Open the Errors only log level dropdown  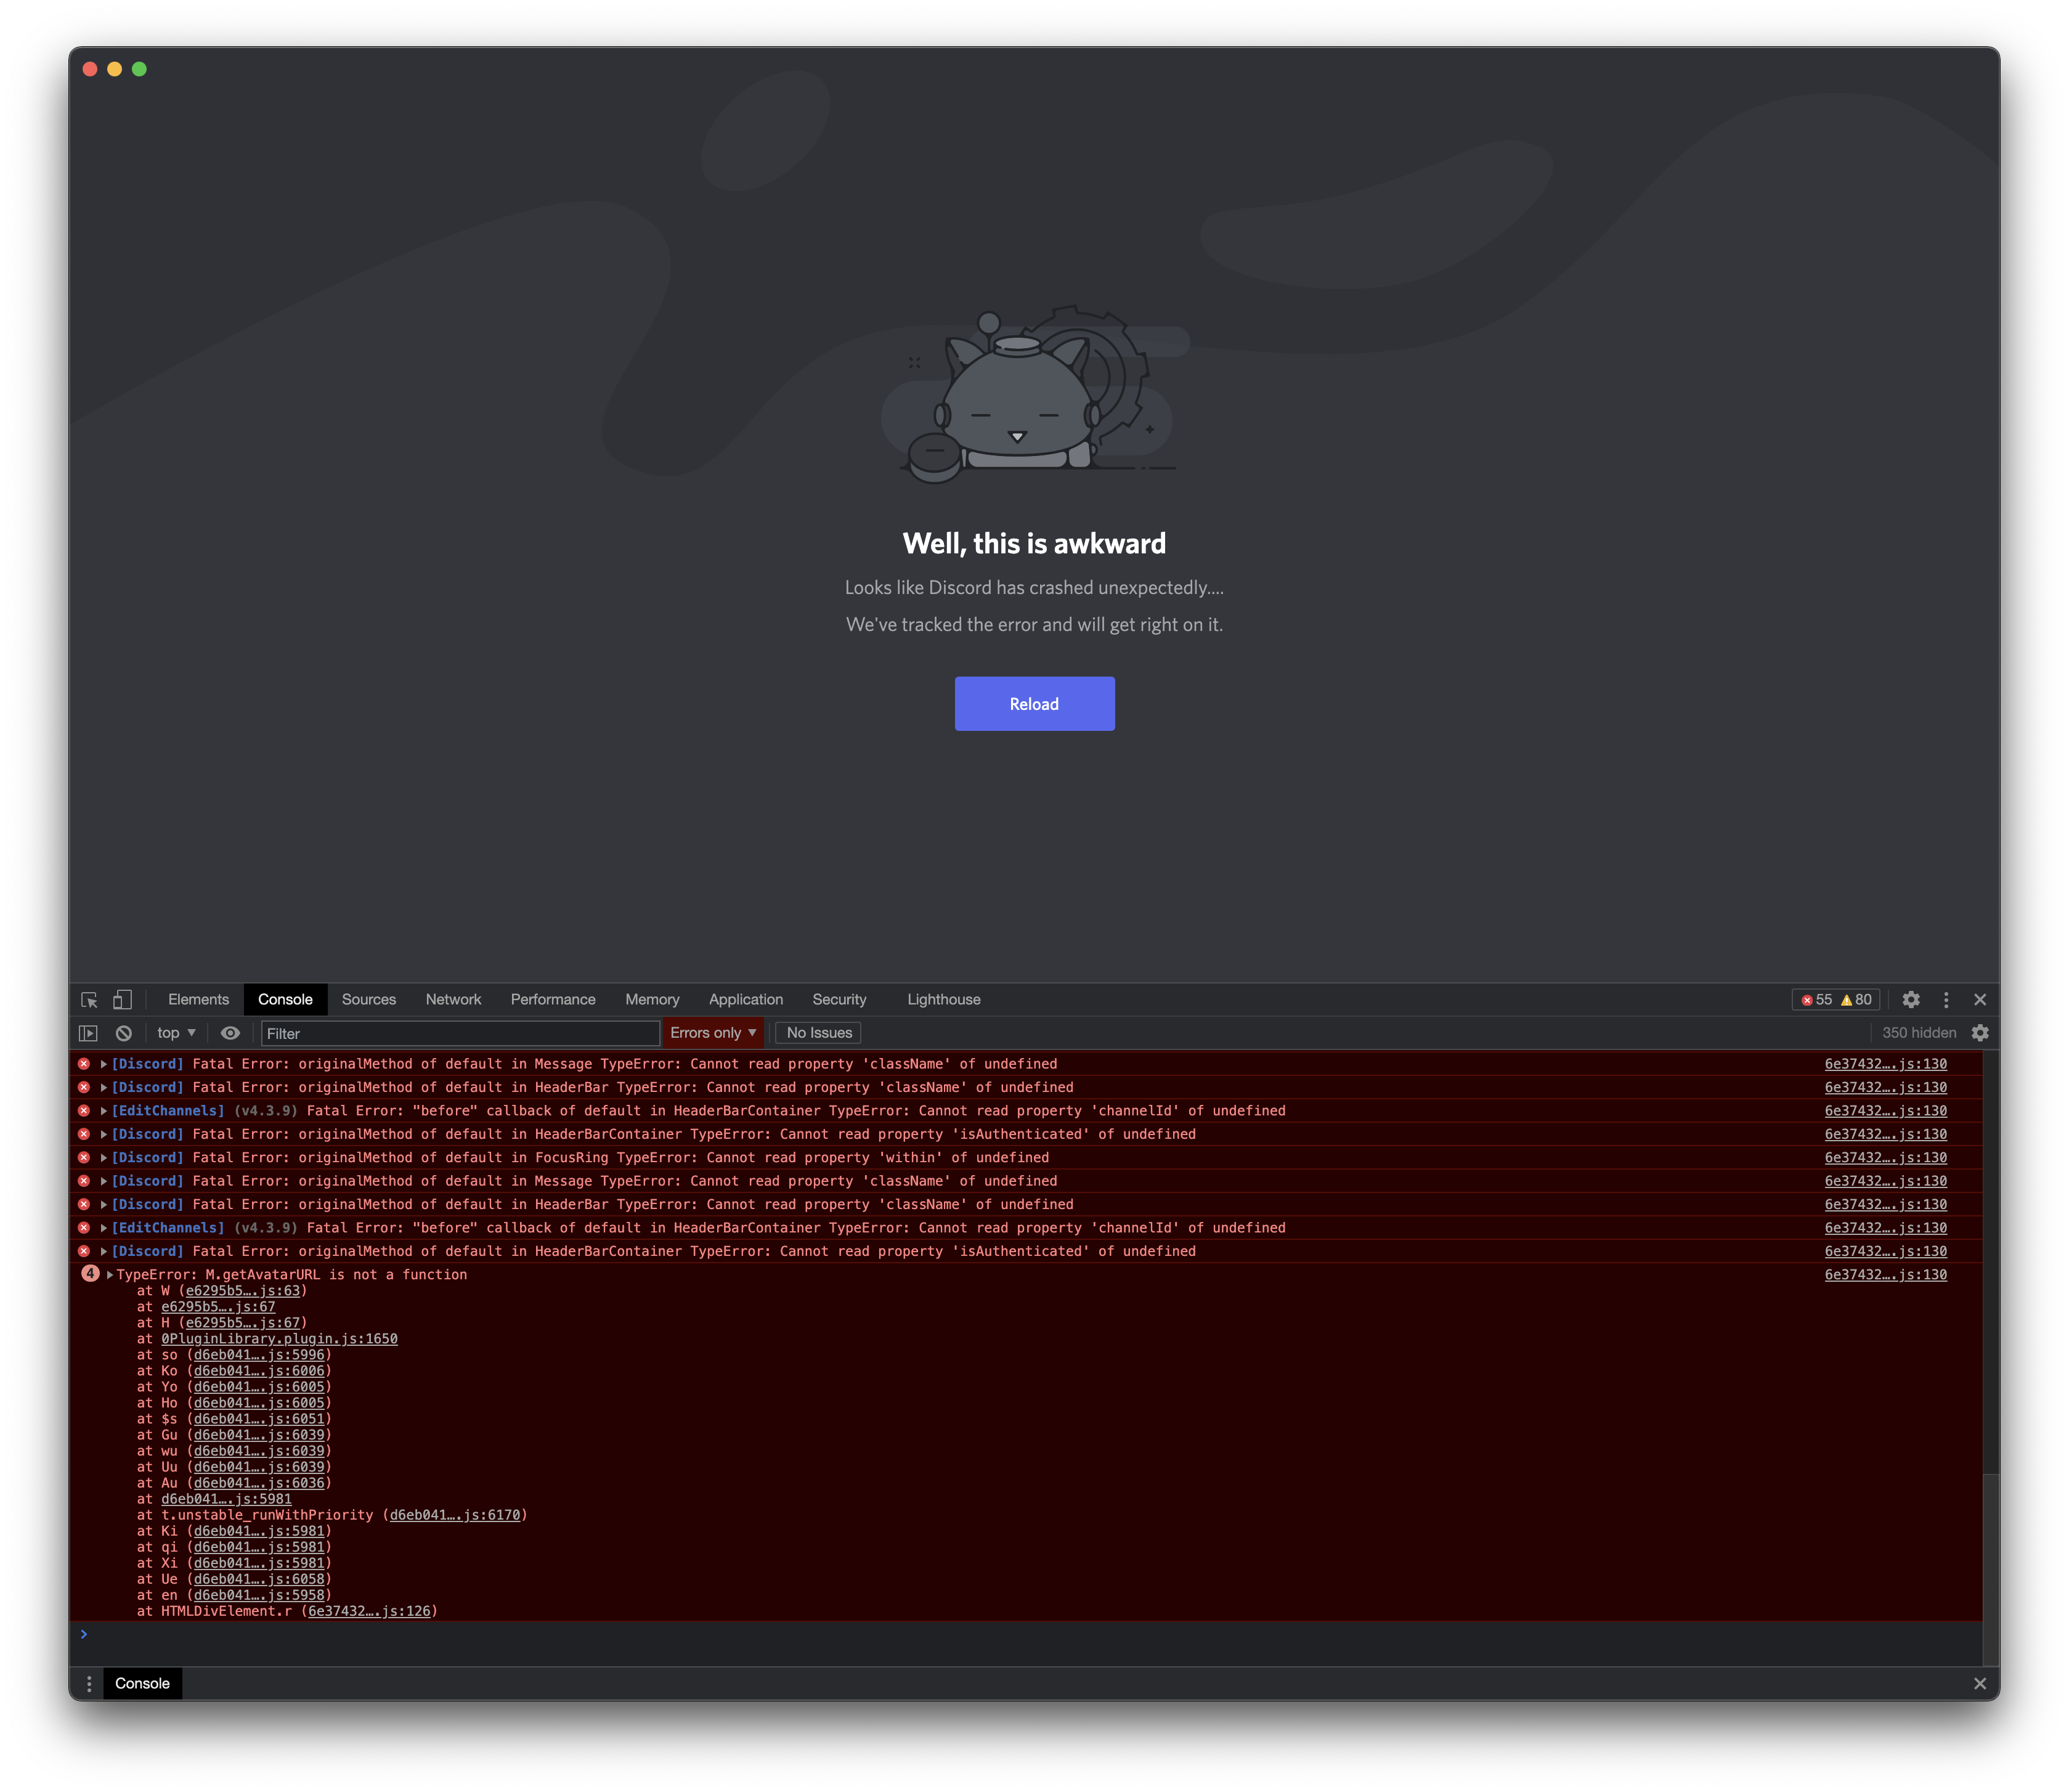pos(713,1033)
